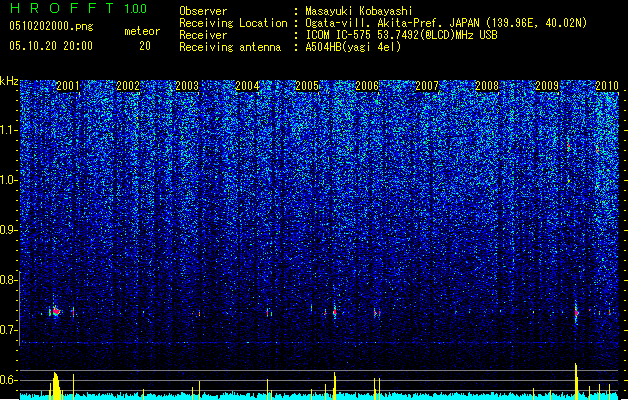Click the 2002 time marker
Viewport: 629px width, 400px height.
pyautogui.click(x=128, y=86)
